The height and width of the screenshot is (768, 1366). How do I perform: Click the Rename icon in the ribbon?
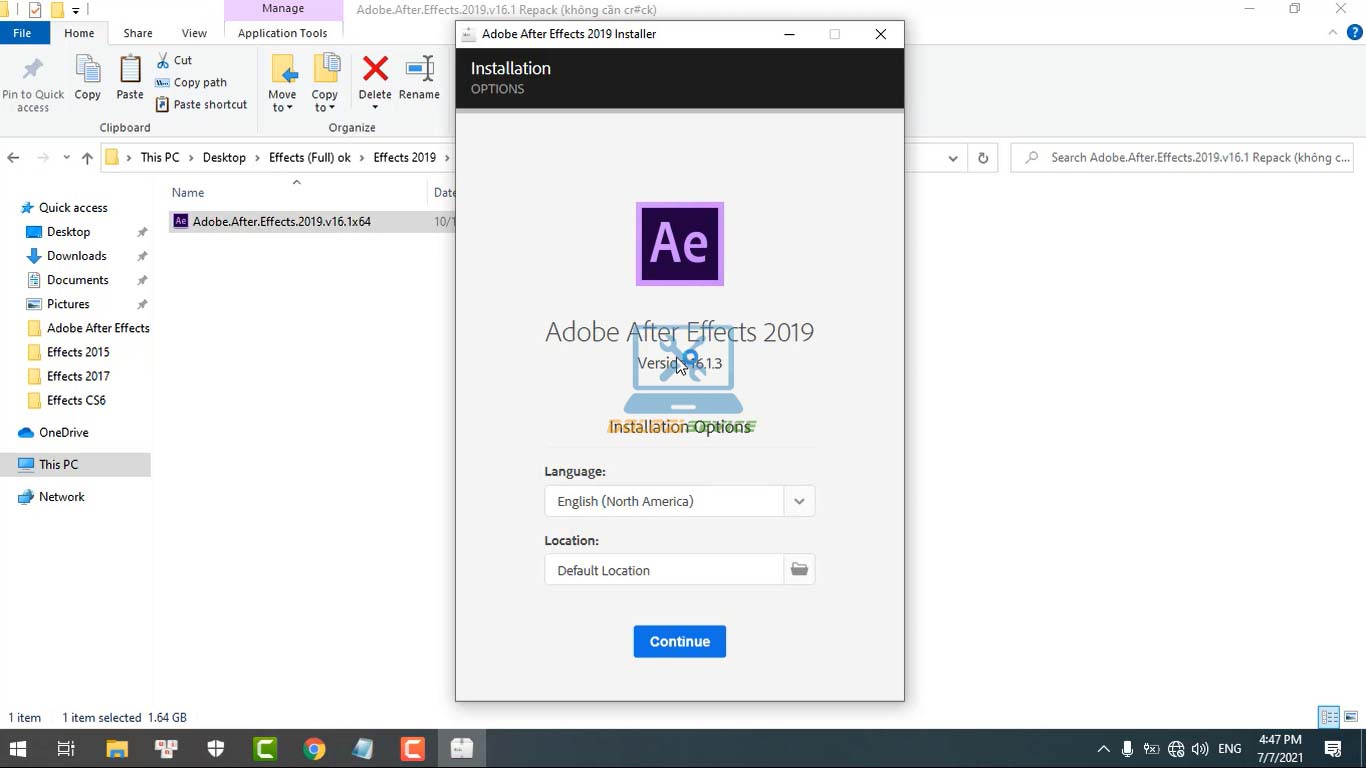click(419, 70)
